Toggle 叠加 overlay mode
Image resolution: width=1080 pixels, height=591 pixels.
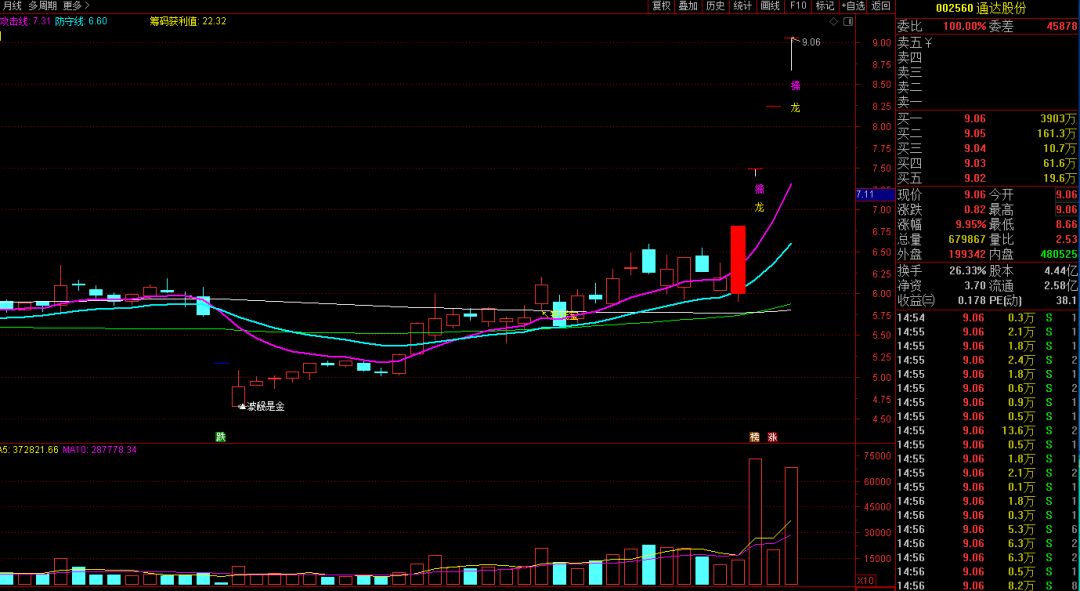[688, 6]
